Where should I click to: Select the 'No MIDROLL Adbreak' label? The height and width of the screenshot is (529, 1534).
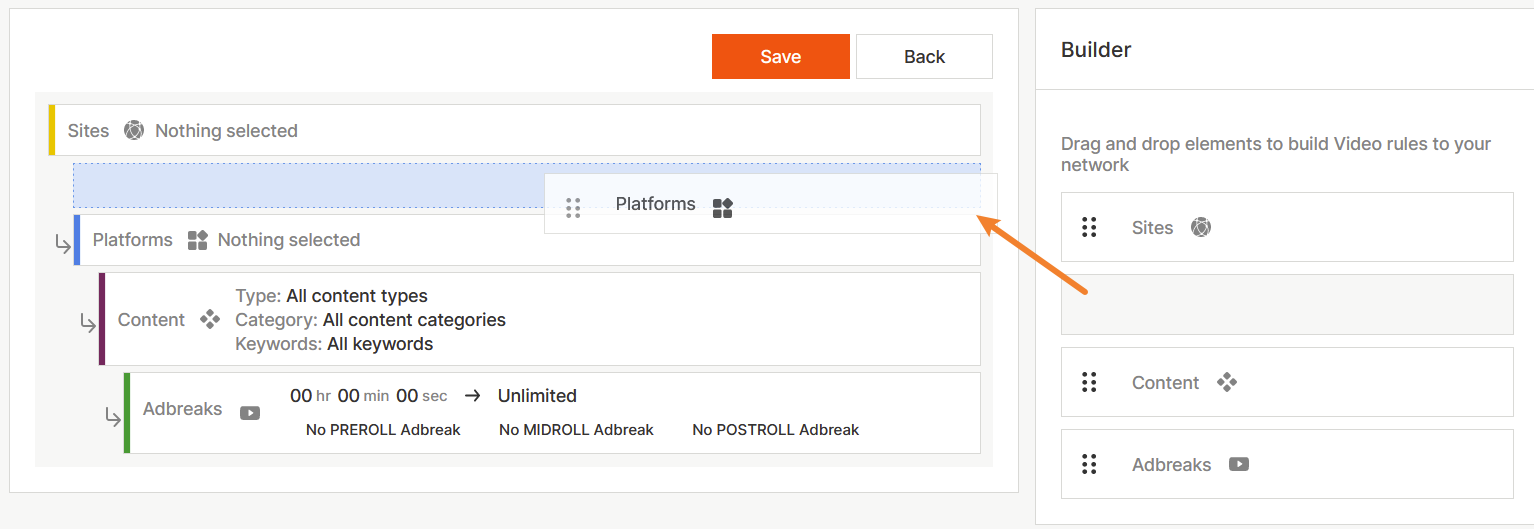tap(576, 430)
